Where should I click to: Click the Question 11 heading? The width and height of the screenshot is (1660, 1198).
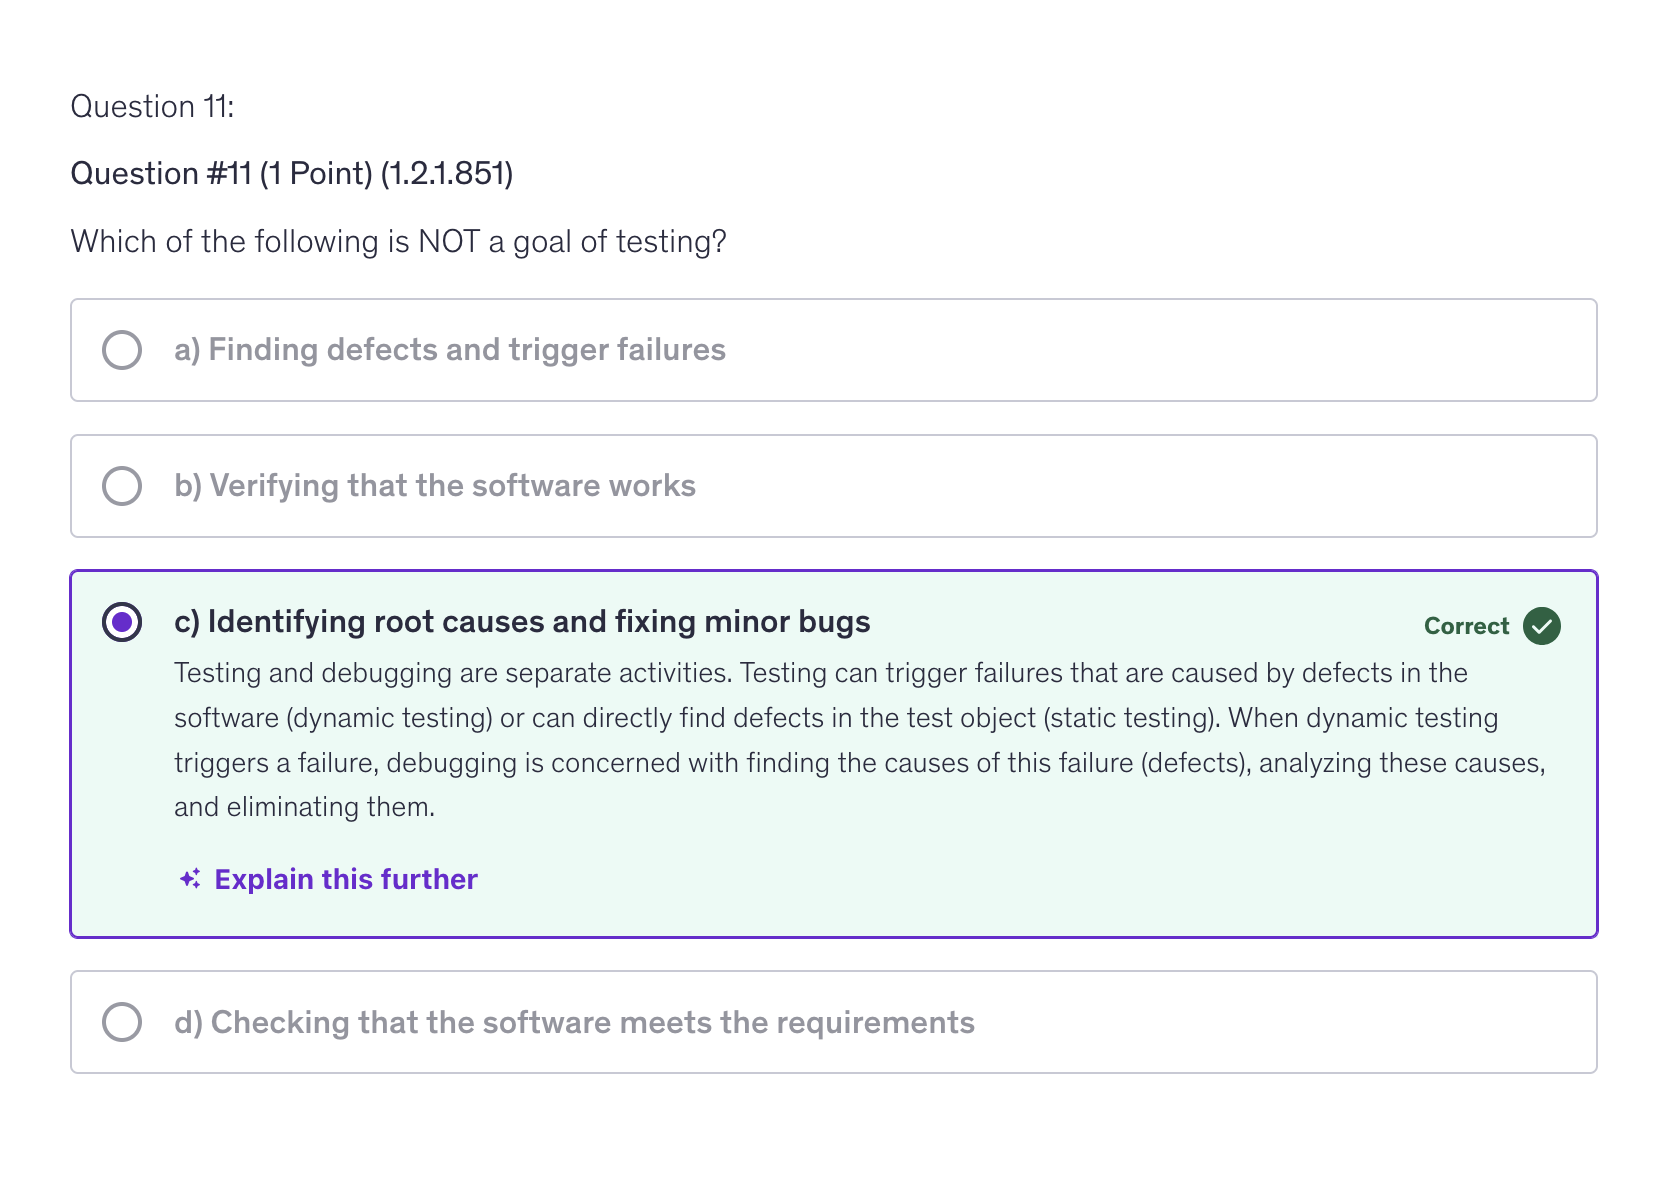pyautogui.click(x=152, y=106)
